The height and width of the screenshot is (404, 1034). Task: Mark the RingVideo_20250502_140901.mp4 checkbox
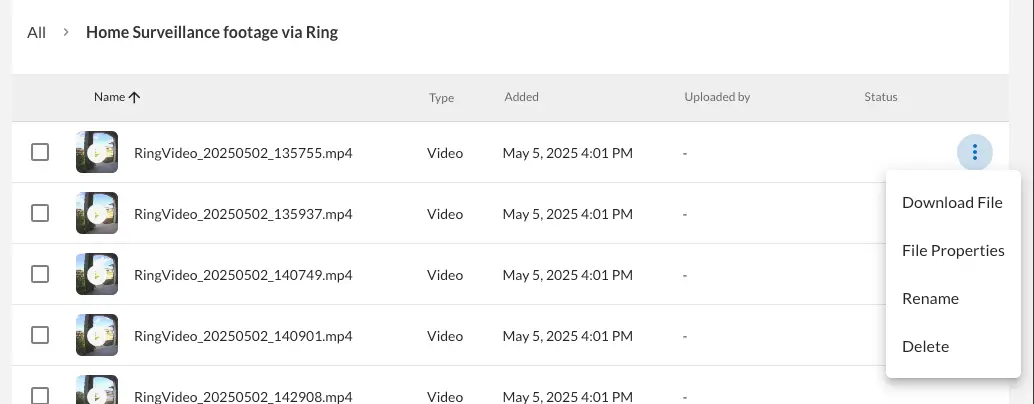(x=40, y=335)
